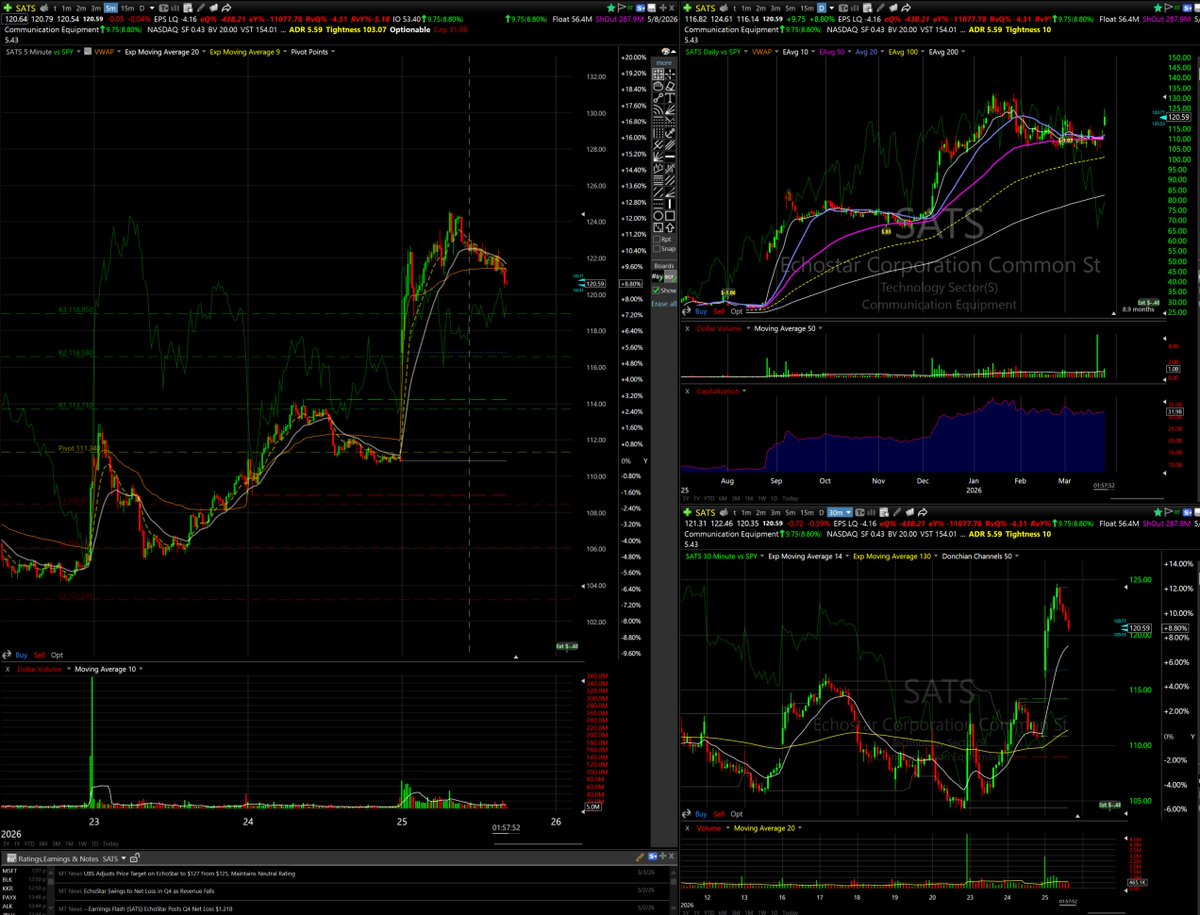The width and height of the screenshot is (1200, 915).
Task: Open Exp Moving Average 9 dropdown
Action: [x=285, y=52]
